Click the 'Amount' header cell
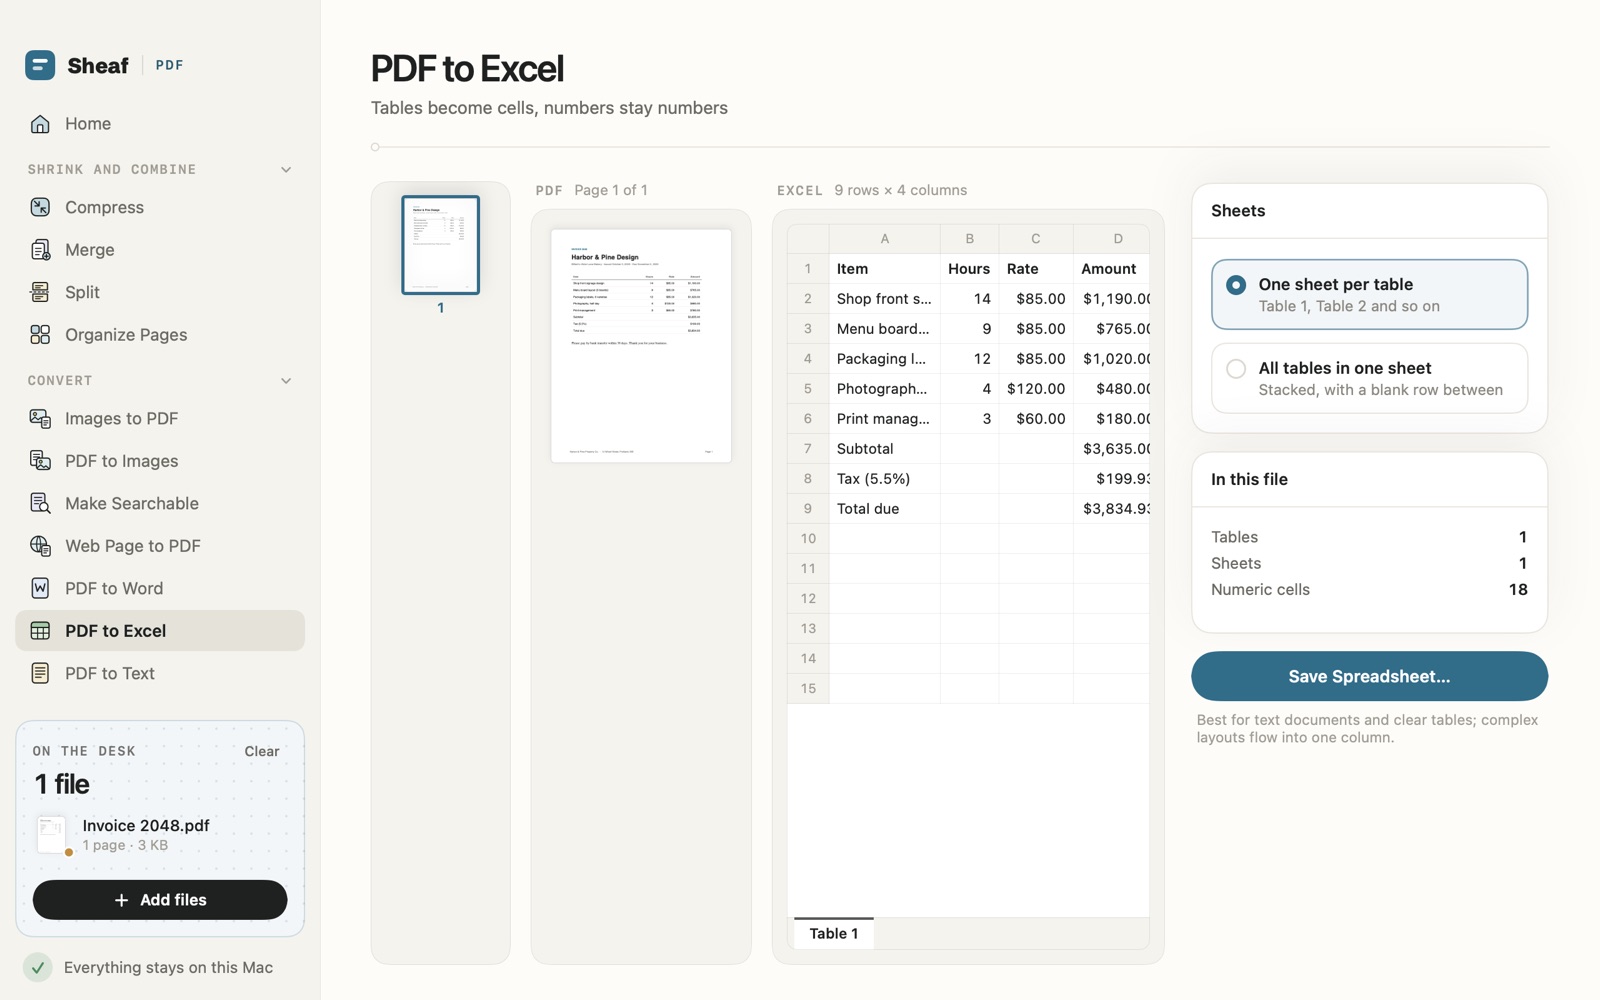This screenshot has height=1000, width=1600. coord(1112,269)
